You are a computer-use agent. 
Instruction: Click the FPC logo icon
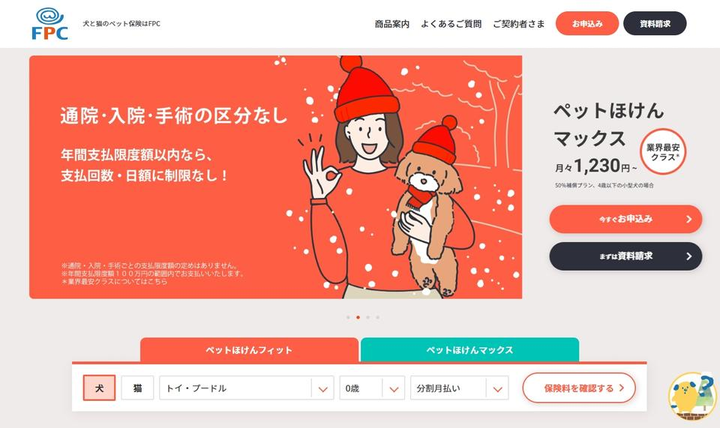point(50,24)
